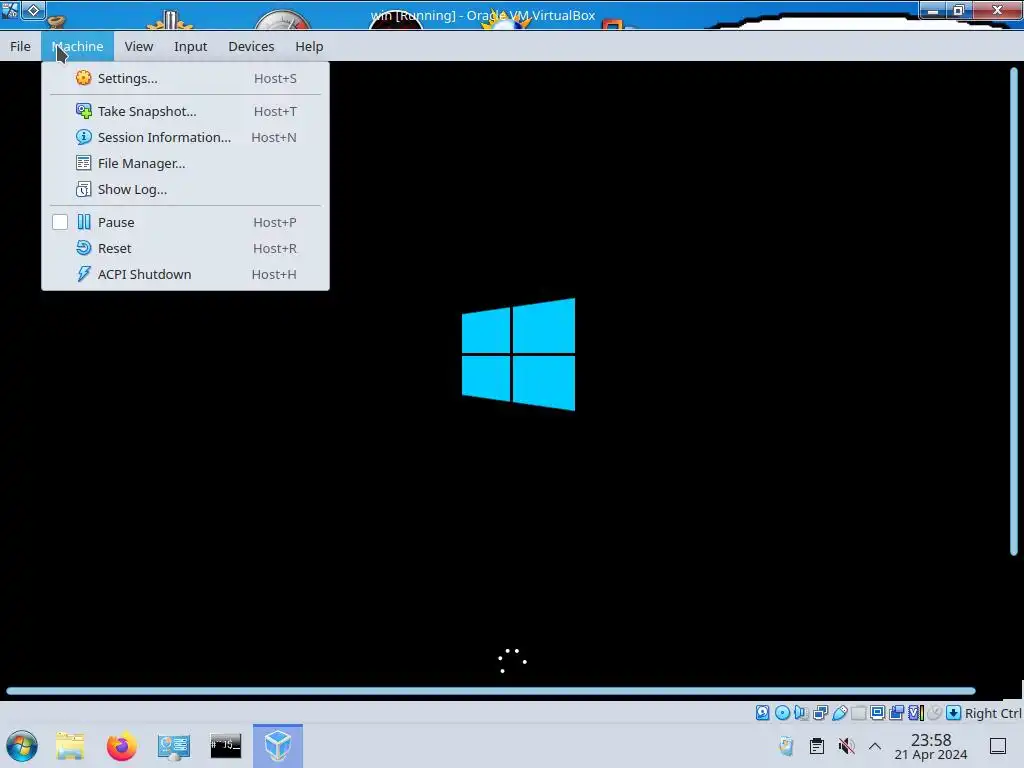
Task: Open the clipboard tray icon
Action: click(x=816, y=746)
